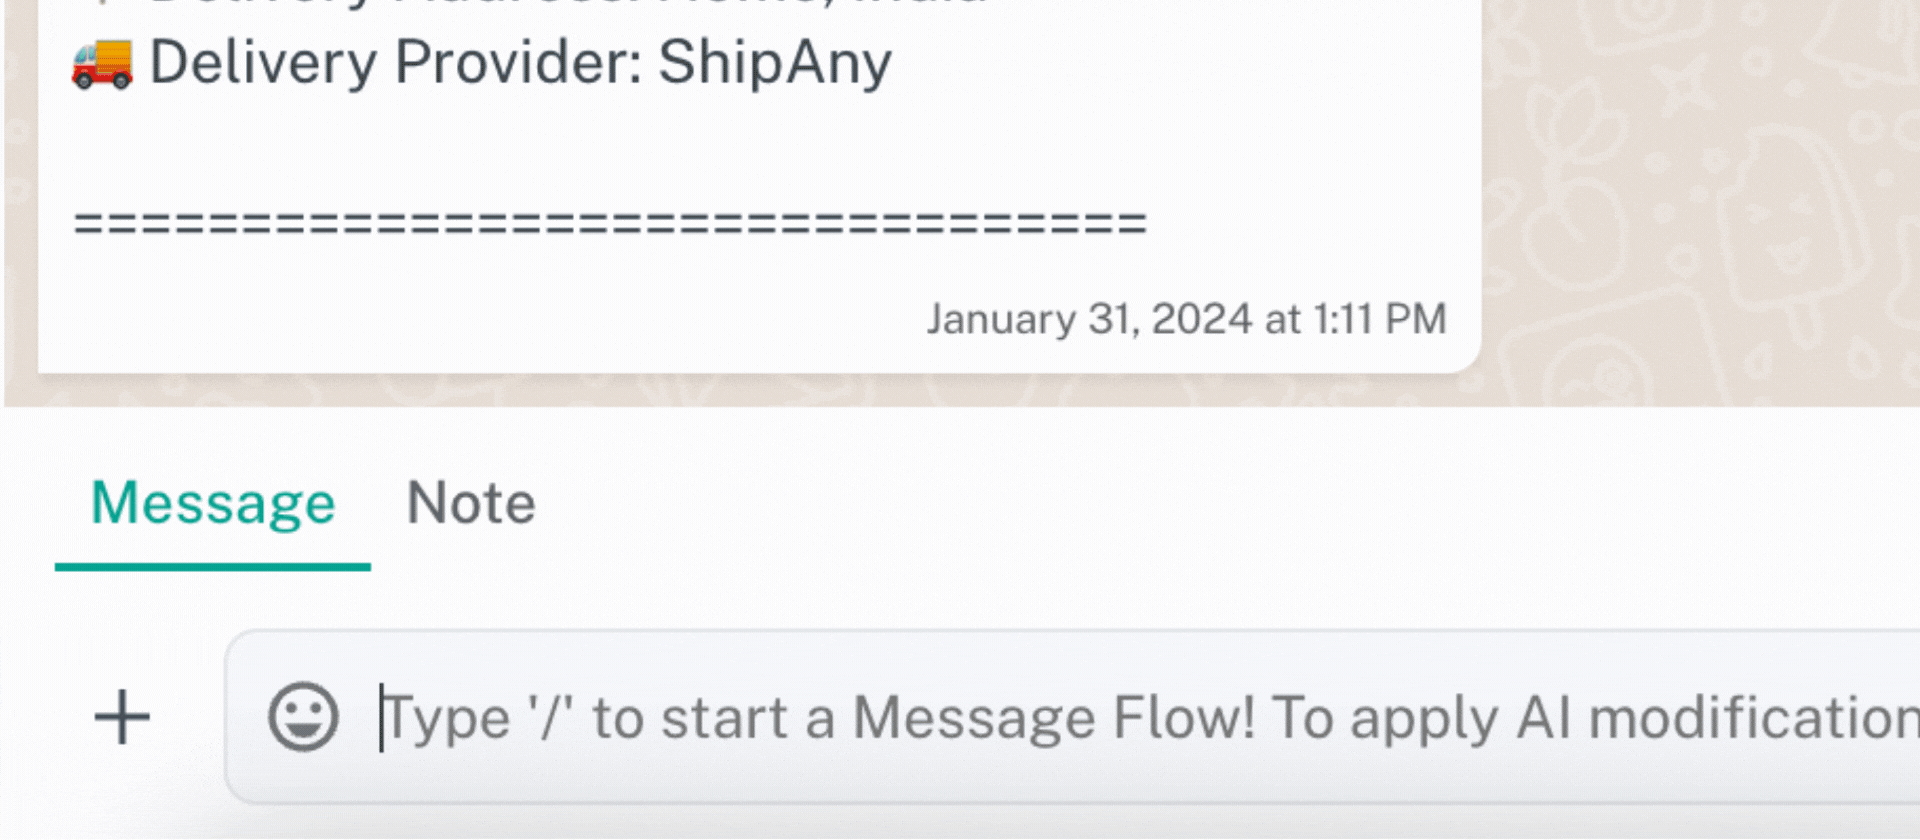Click the delivery truck emoji in the message
Viewport: 1920px width, 840px height.
pos(103,62)
